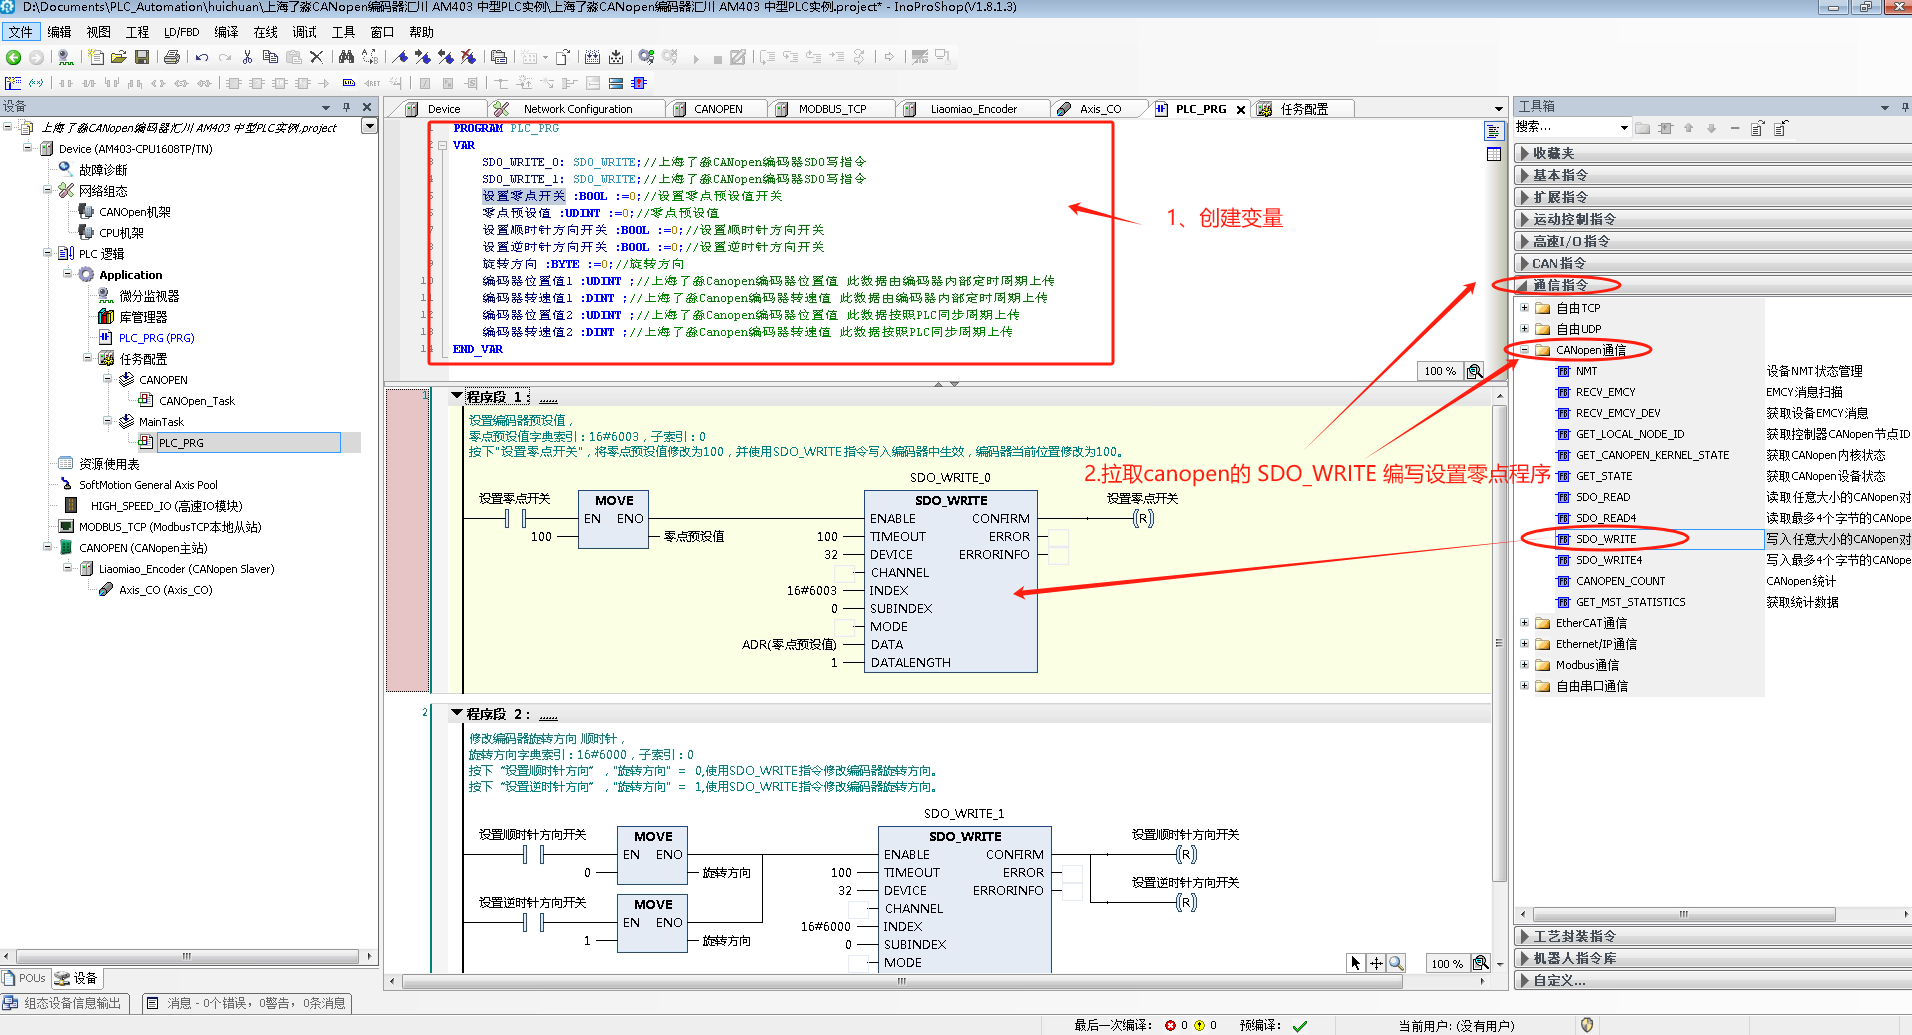
Task: Click the gear build icon
Action: (646, 57)
